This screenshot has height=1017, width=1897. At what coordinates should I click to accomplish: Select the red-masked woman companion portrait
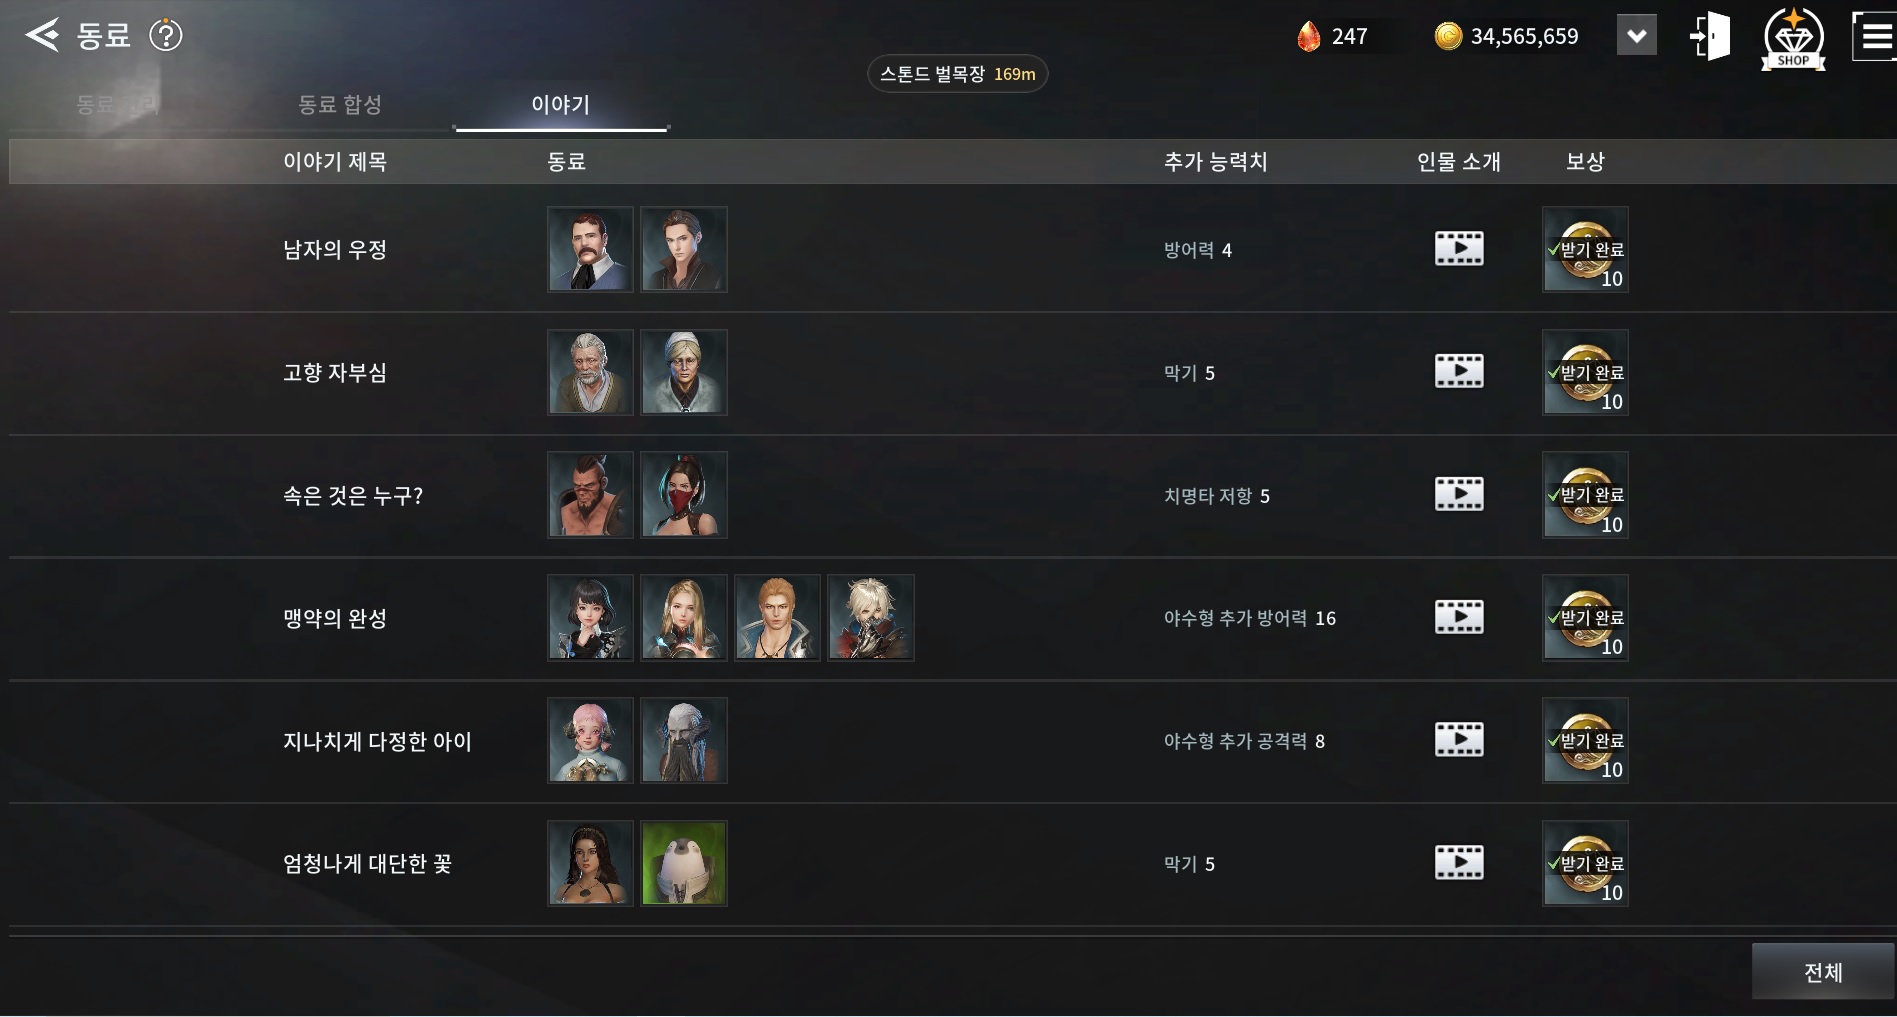(x=684, y=495)
